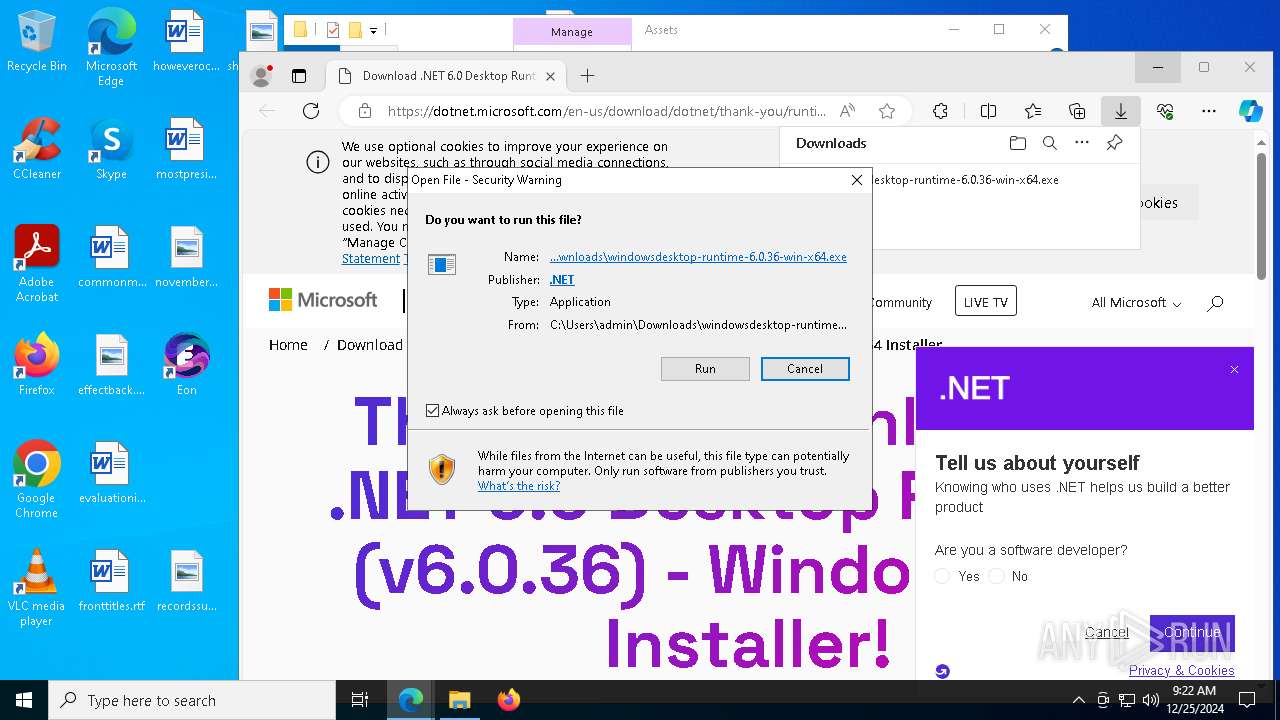This screenshot has width=1280, height=720.
Task: Select Yes for software developer question
Action: (x=942, y=576)
